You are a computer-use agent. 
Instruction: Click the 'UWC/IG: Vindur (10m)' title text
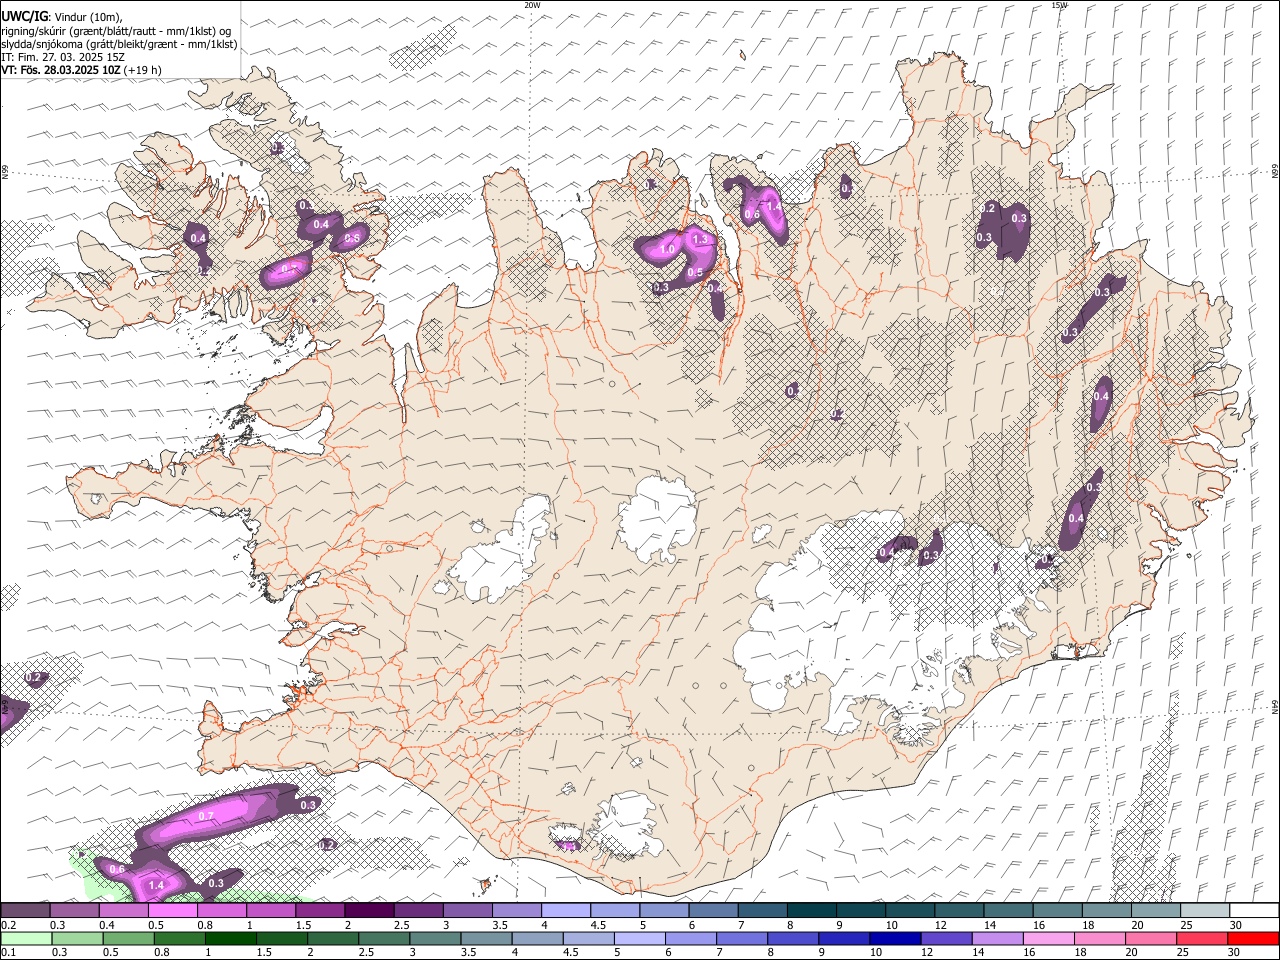pyautogui.click(x=62, y=16)
